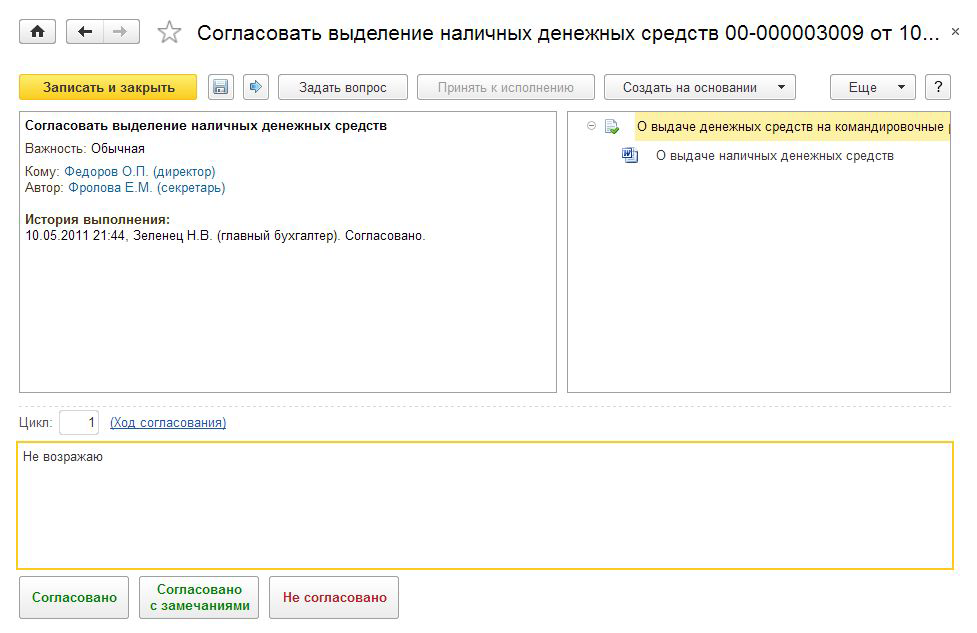This screenshot has width=977, height=633.
Task: Reject with Не согласовано button
Action: 335,597
